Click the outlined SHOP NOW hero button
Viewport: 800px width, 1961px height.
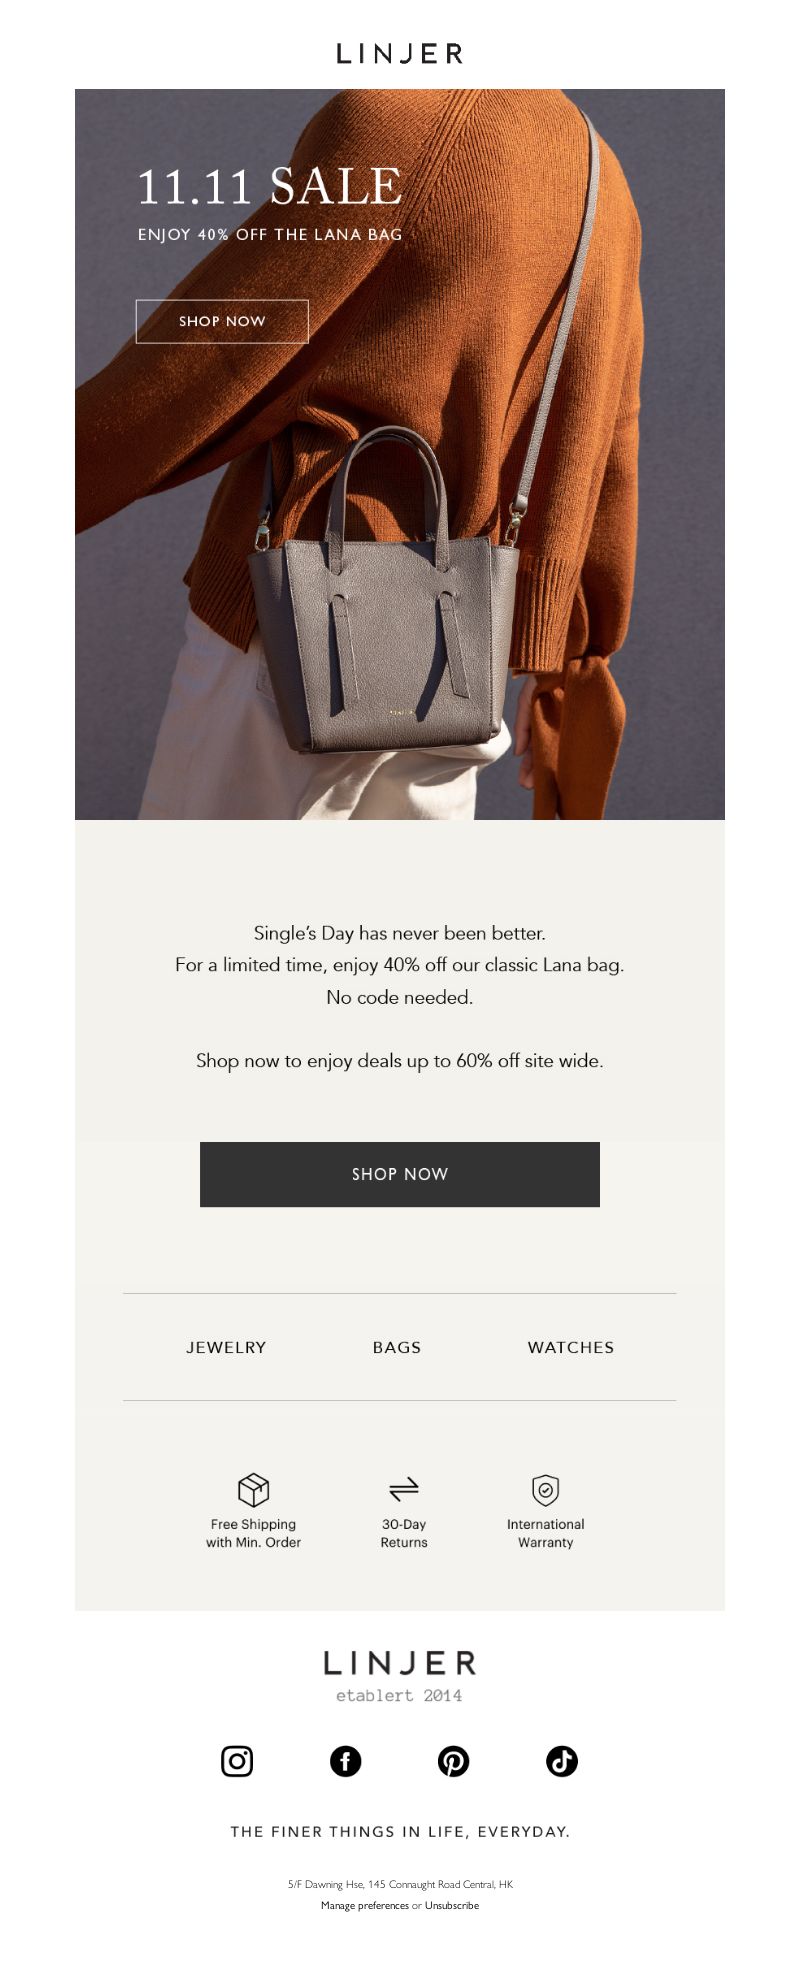(222, 321)
